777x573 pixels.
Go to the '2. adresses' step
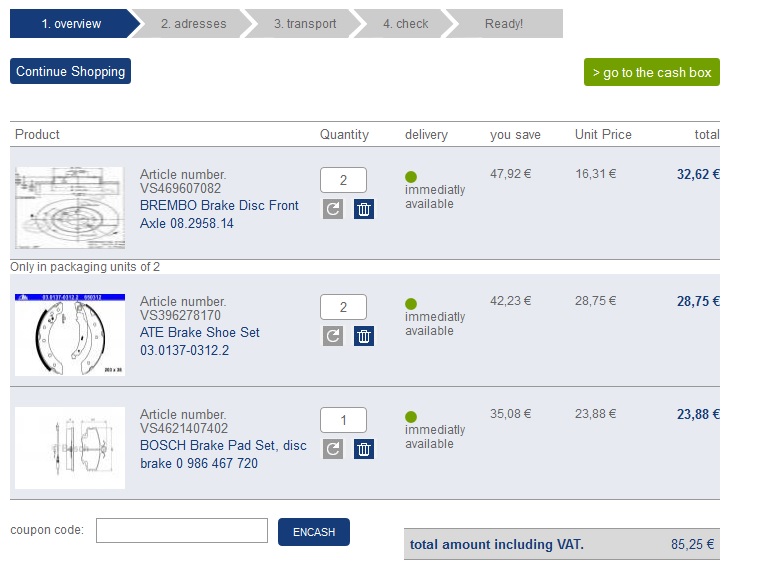click(x=193, y=23)
